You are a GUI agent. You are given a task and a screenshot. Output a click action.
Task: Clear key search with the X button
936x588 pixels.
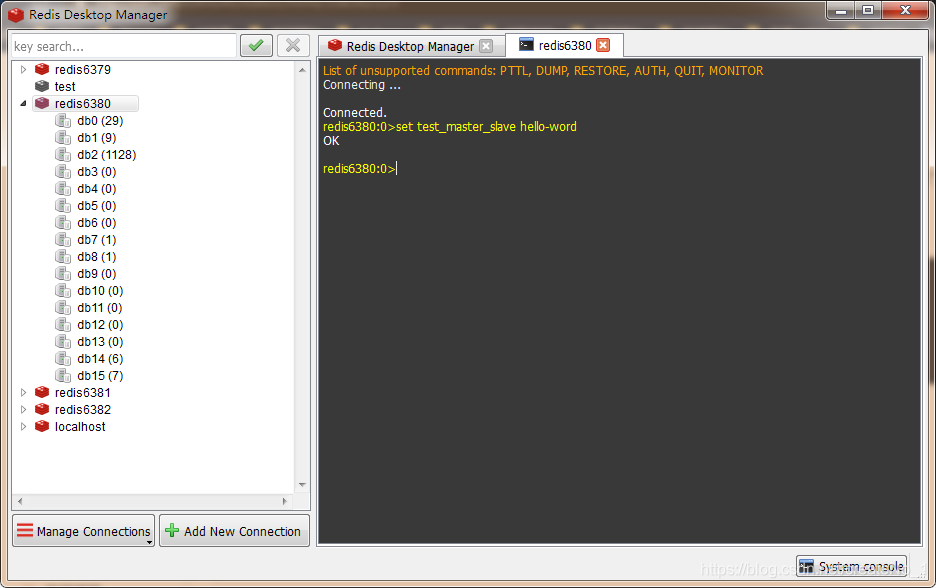pyautogui.click(x=293, y=45)
